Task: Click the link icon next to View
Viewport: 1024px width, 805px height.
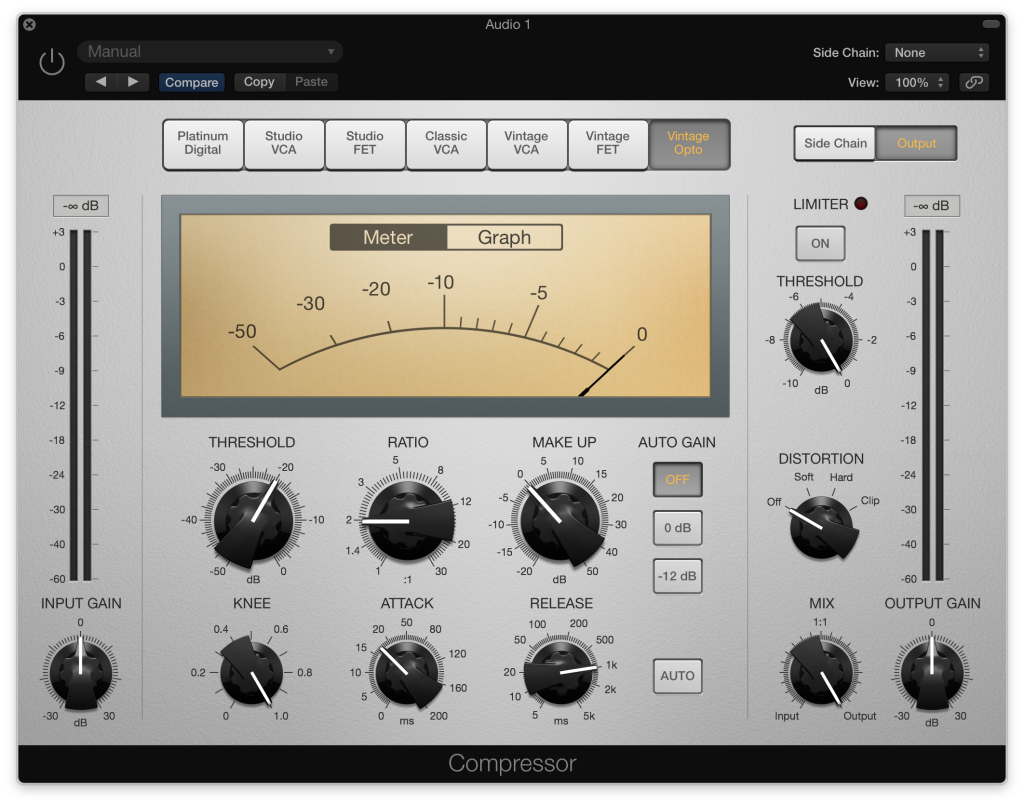Action: coord(974,82)
